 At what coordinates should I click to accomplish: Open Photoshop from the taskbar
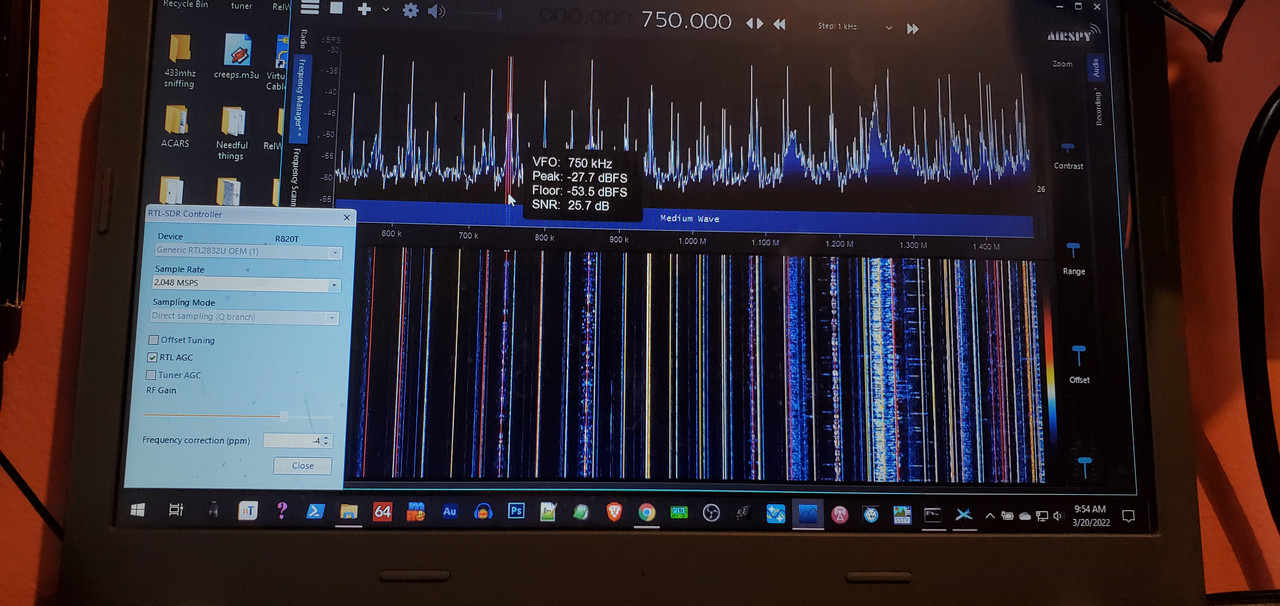point(516,512)
